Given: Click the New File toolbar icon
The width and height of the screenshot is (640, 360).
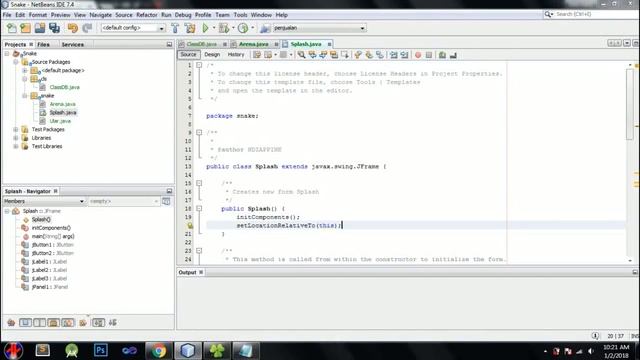Looking at the screenshot, I should pyautogui.click(x=12, y=28).
